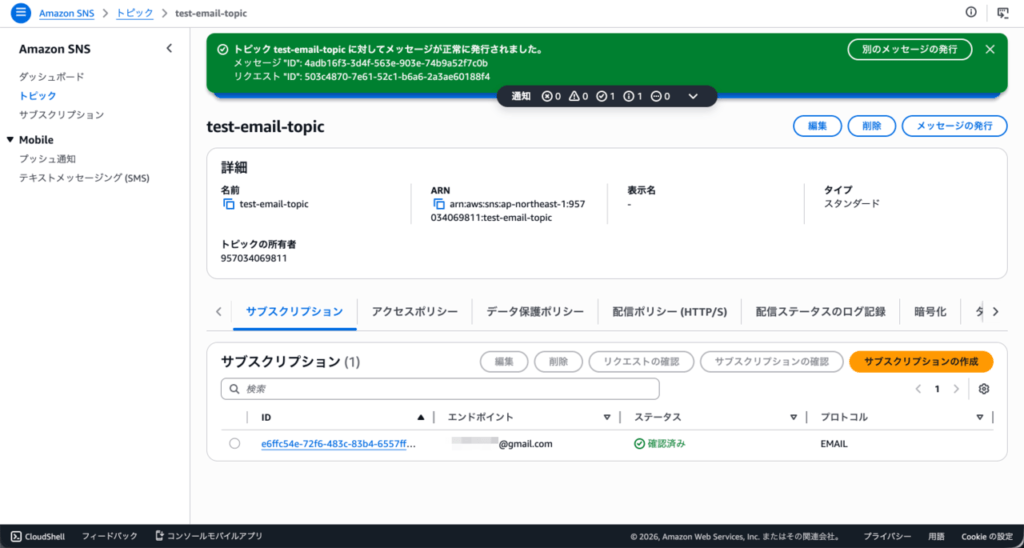Click Amazon SNS breadcrumb link
1024x548 pixels.
[67, 12]
